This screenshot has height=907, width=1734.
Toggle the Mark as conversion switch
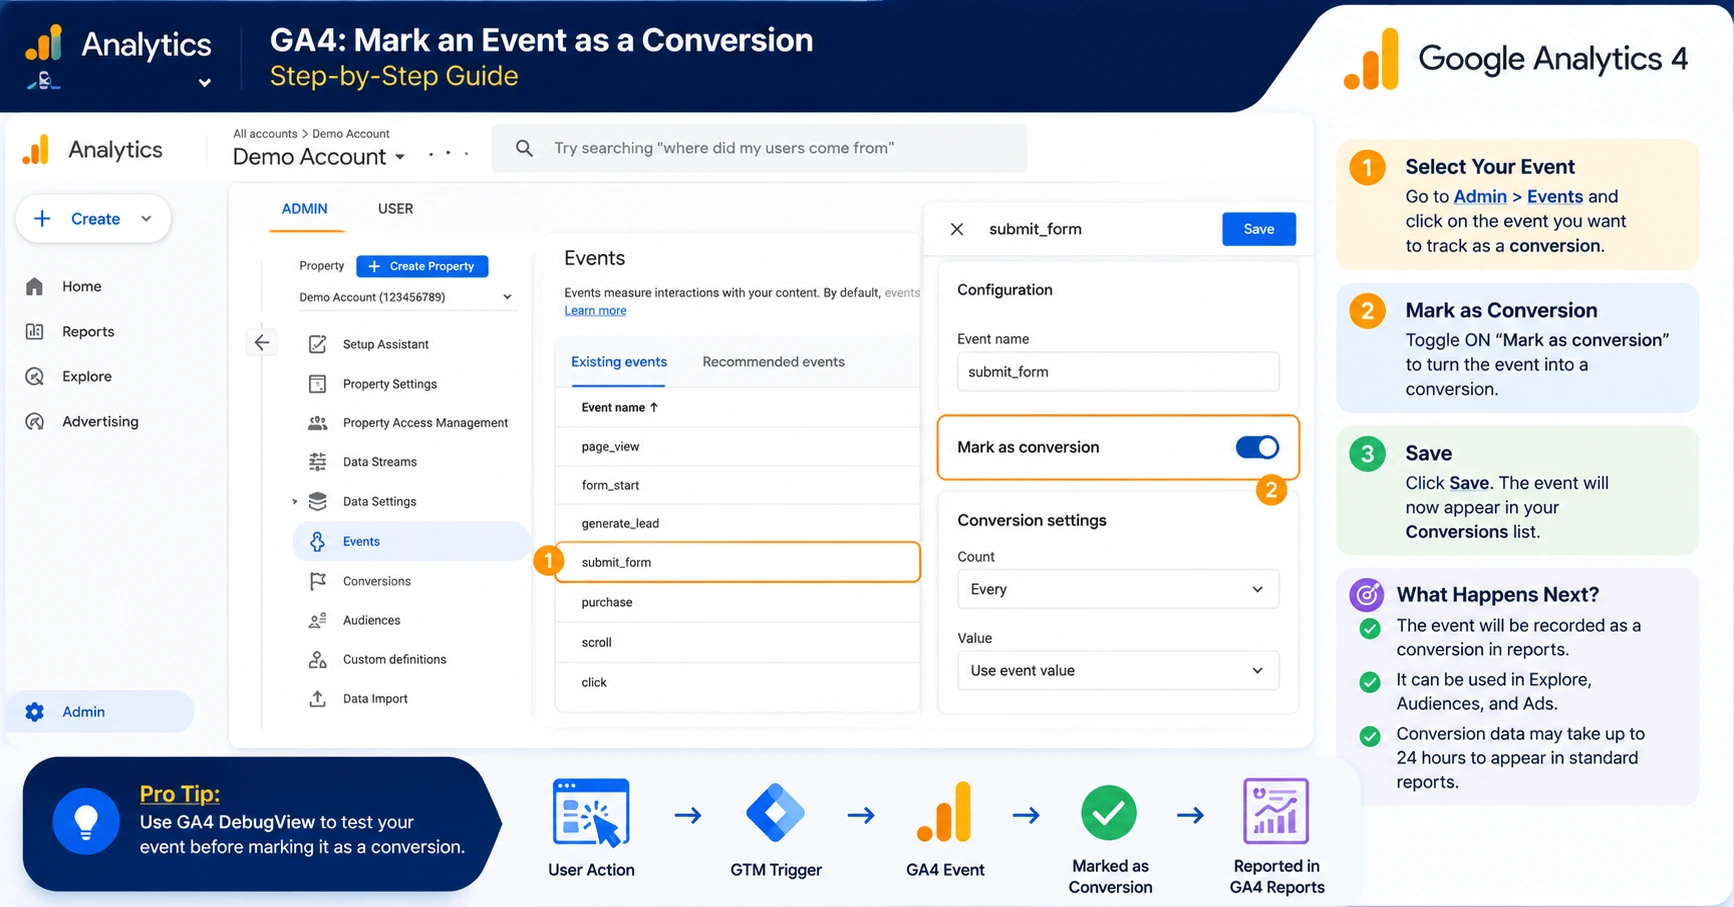(x=1257, y=447)
